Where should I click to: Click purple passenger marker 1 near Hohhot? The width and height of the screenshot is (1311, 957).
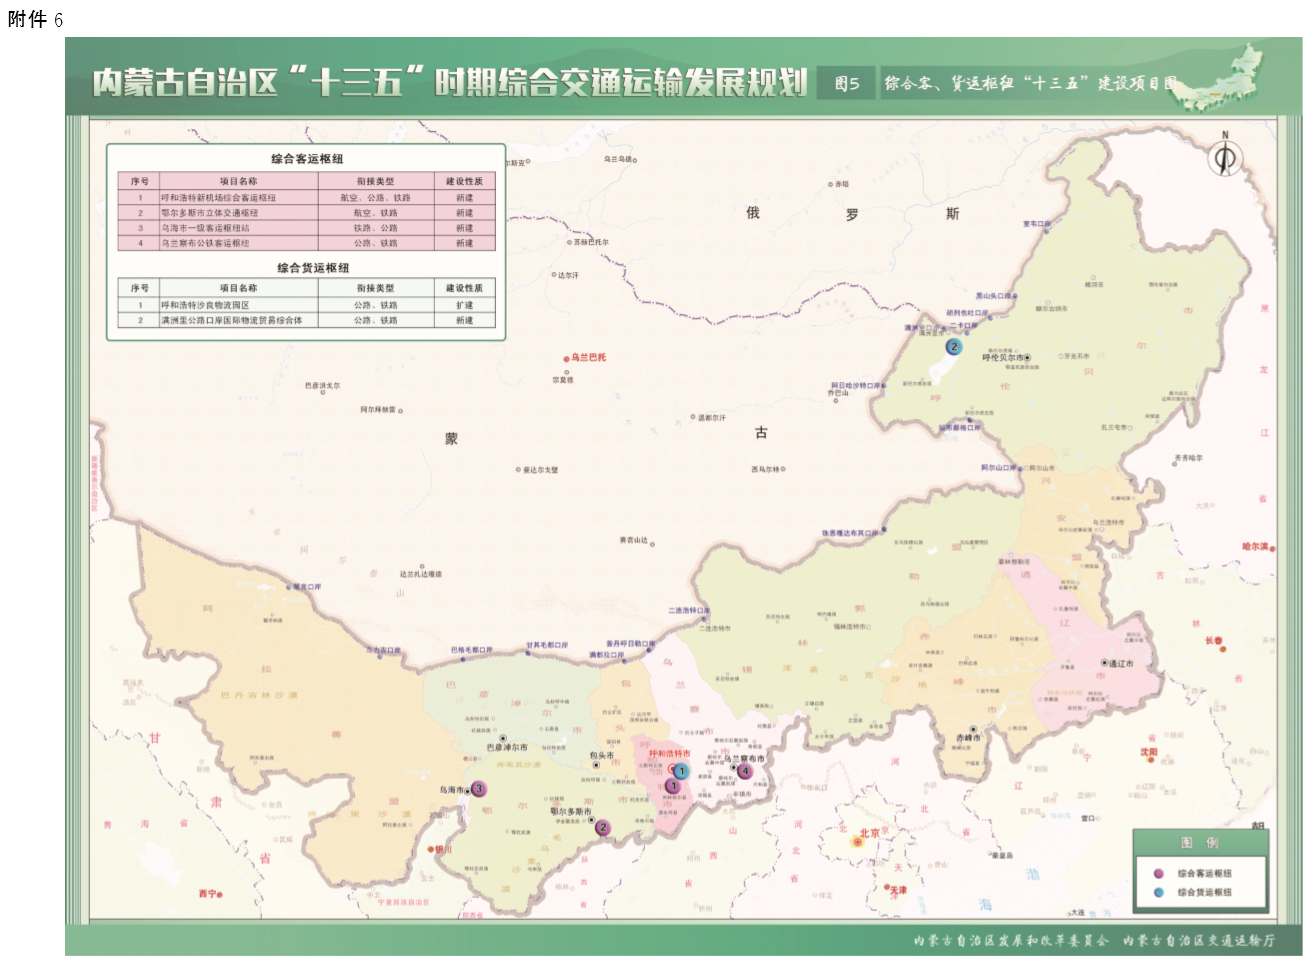click(x=673, y=786)
